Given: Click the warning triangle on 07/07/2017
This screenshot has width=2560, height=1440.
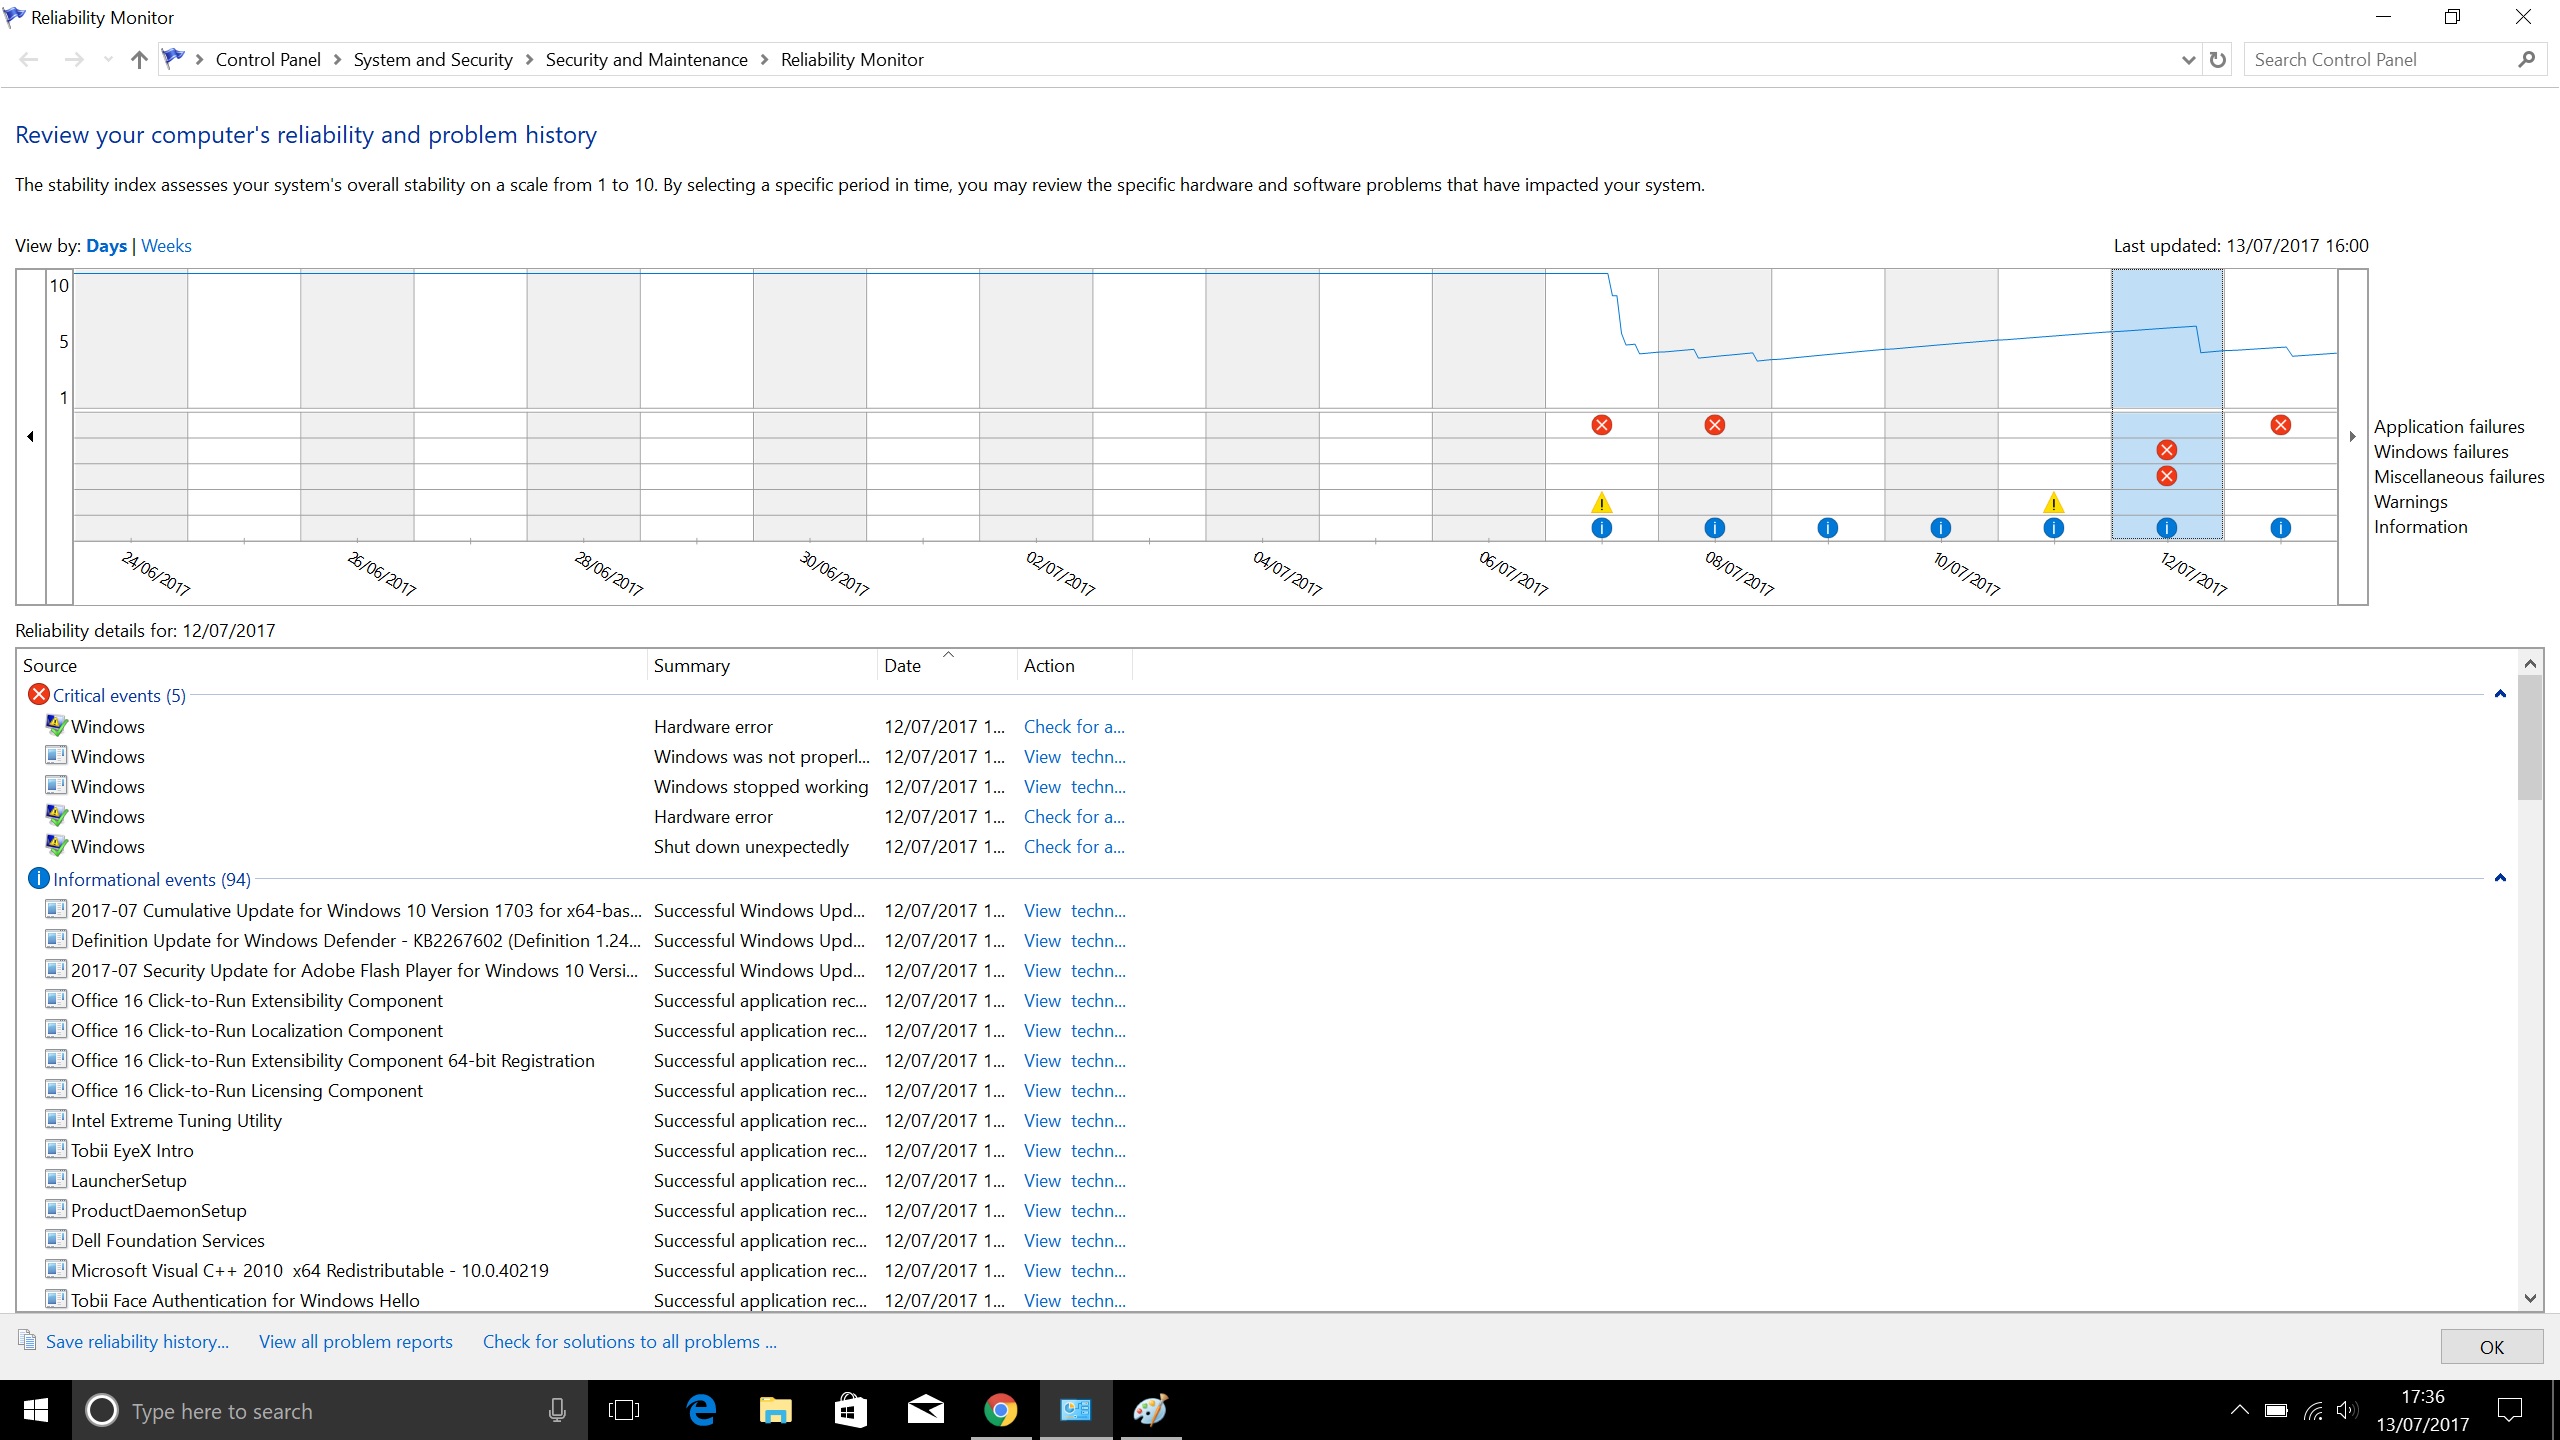Looking at the screenshot, I should tap(1601, 502).
